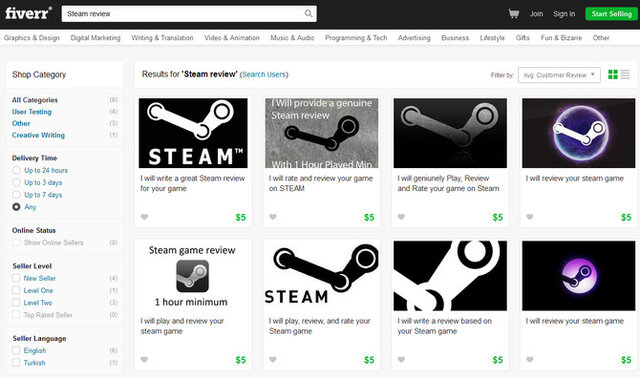Click heart on 'play and review your steam game' gig
The width and height of the screenshot is (640, 378).
[144, 360]
